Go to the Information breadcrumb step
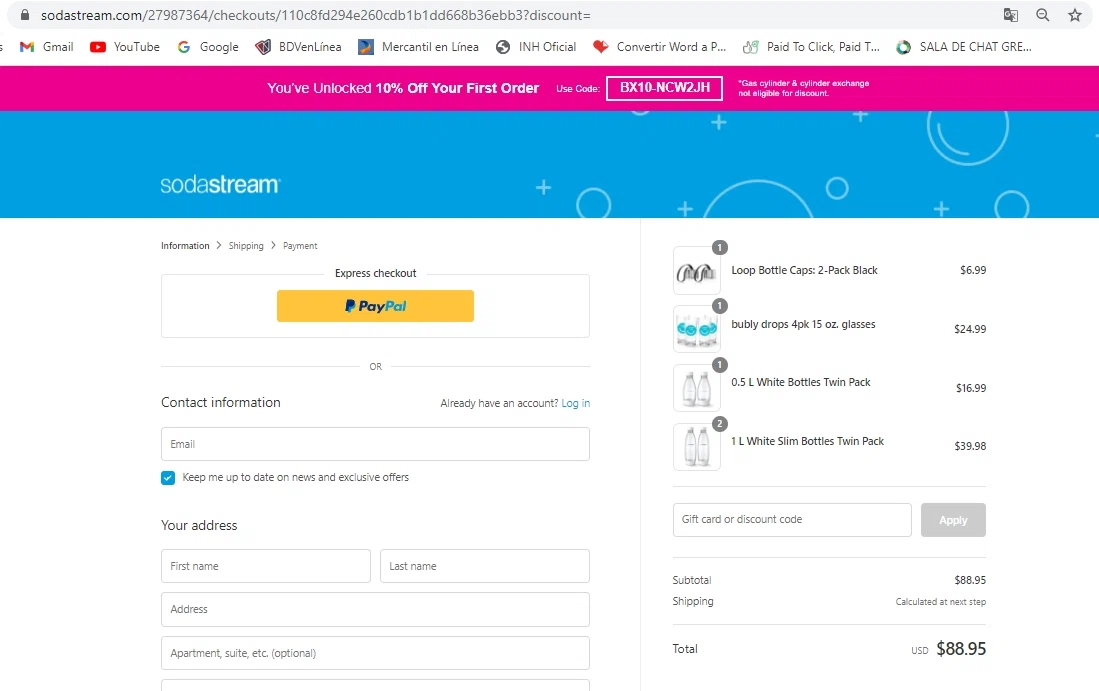The image size is (1099, 691). tap(185, 246)
